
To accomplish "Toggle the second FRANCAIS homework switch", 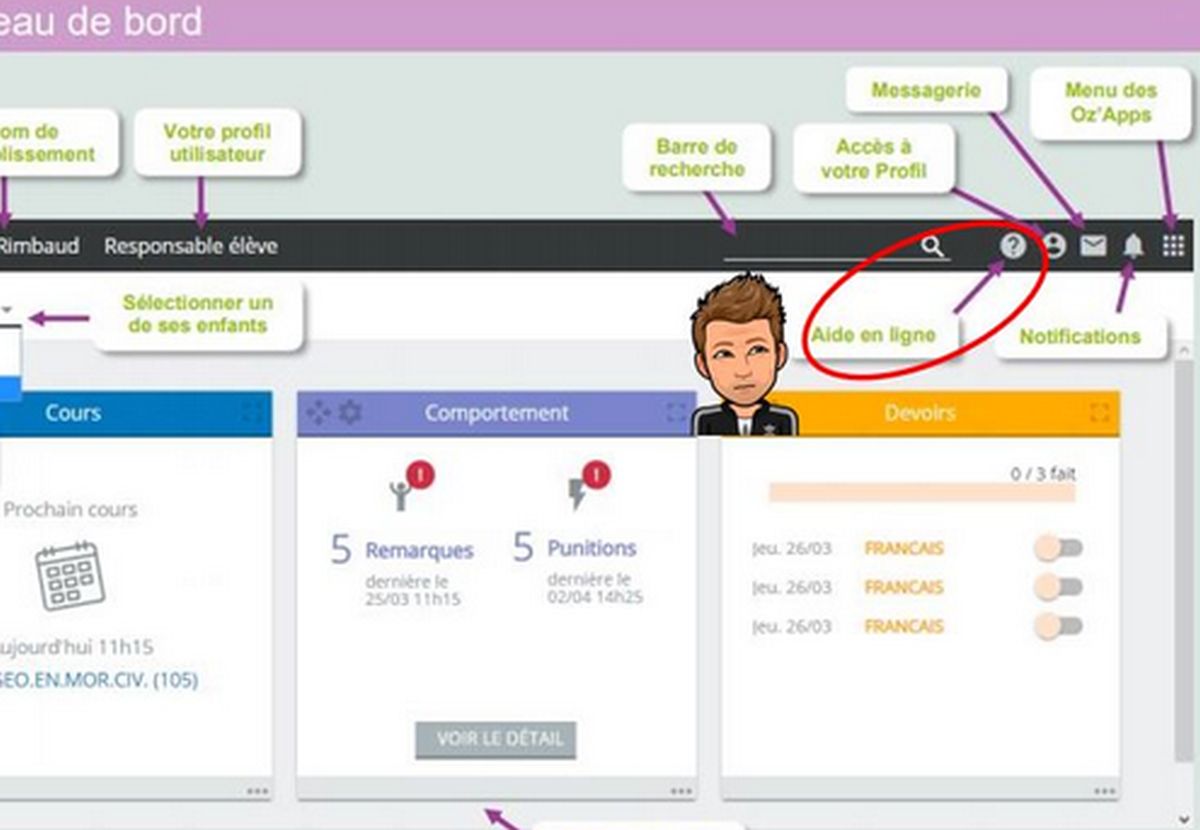I will coord(1058,587).
